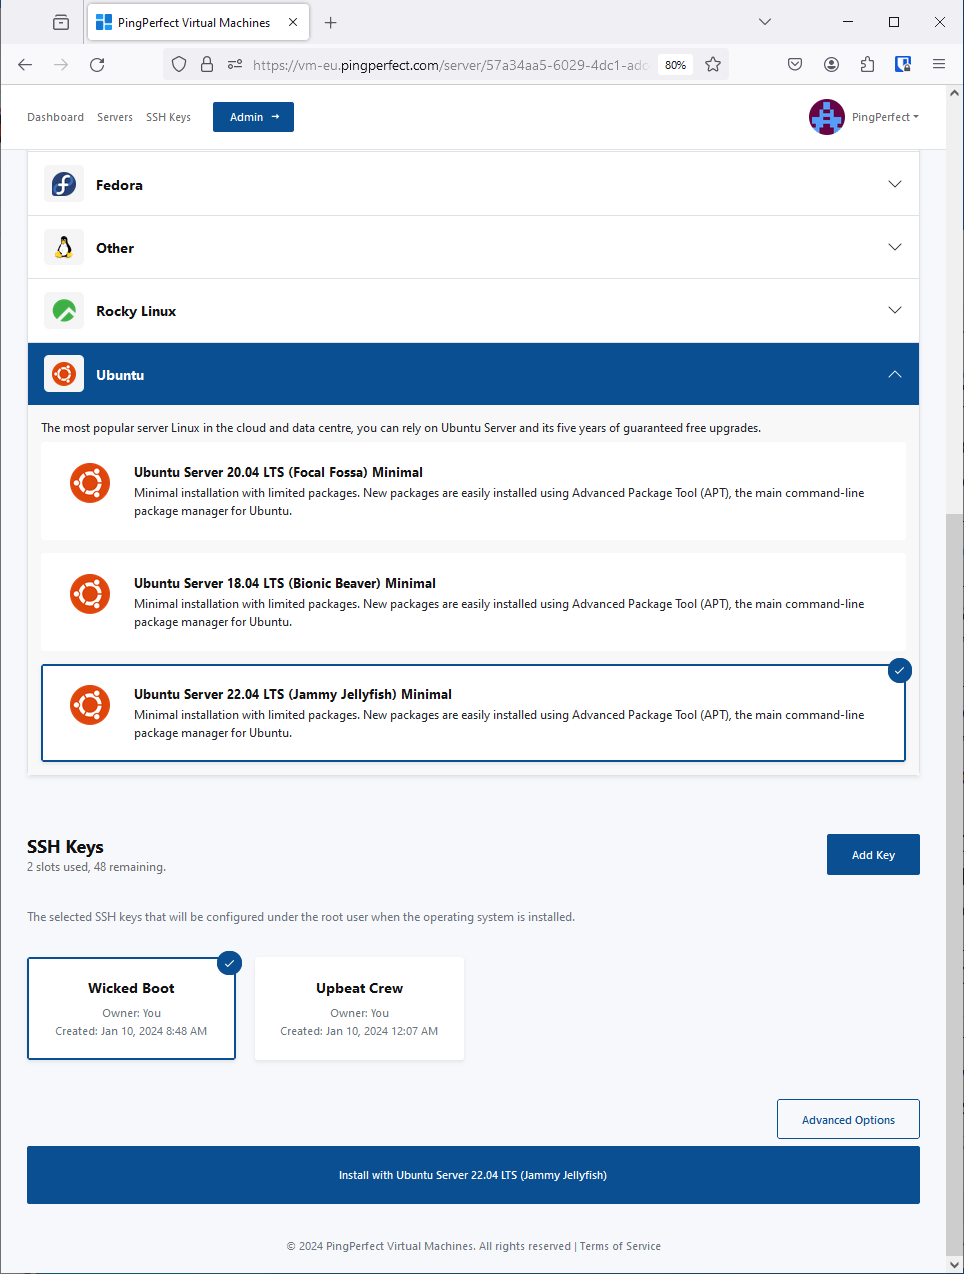Click the browser address bar URL

coord(450,65)
